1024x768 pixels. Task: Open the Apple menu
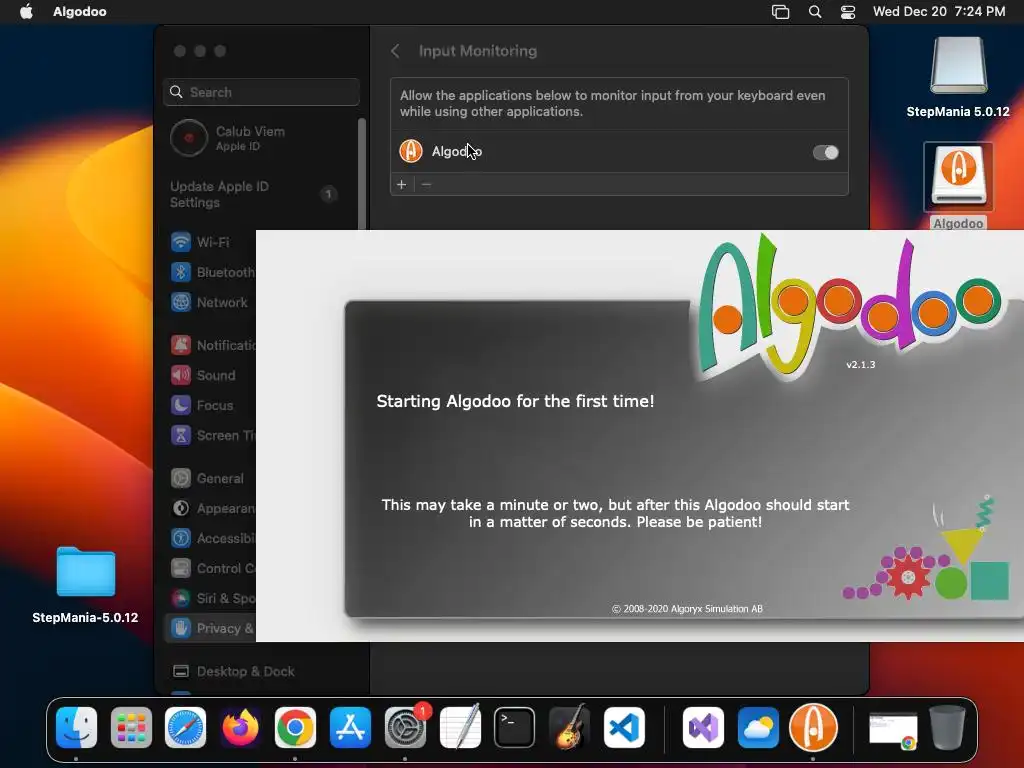tap(26, 11)
